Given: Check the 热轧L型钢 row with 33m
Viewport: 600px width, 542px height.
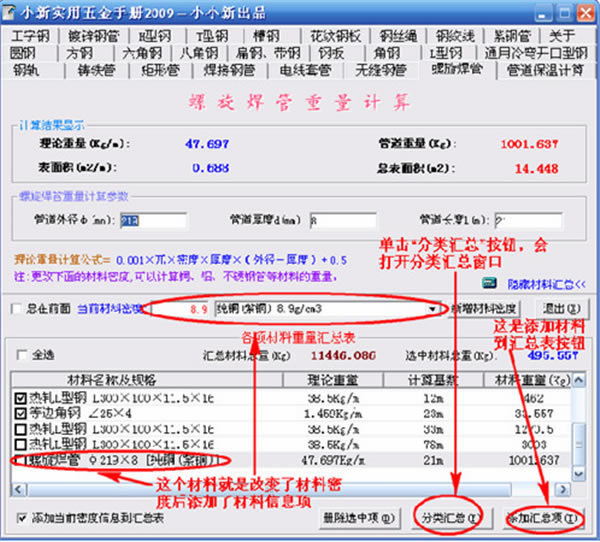Looking at the screenshot, I should [20, 429].
